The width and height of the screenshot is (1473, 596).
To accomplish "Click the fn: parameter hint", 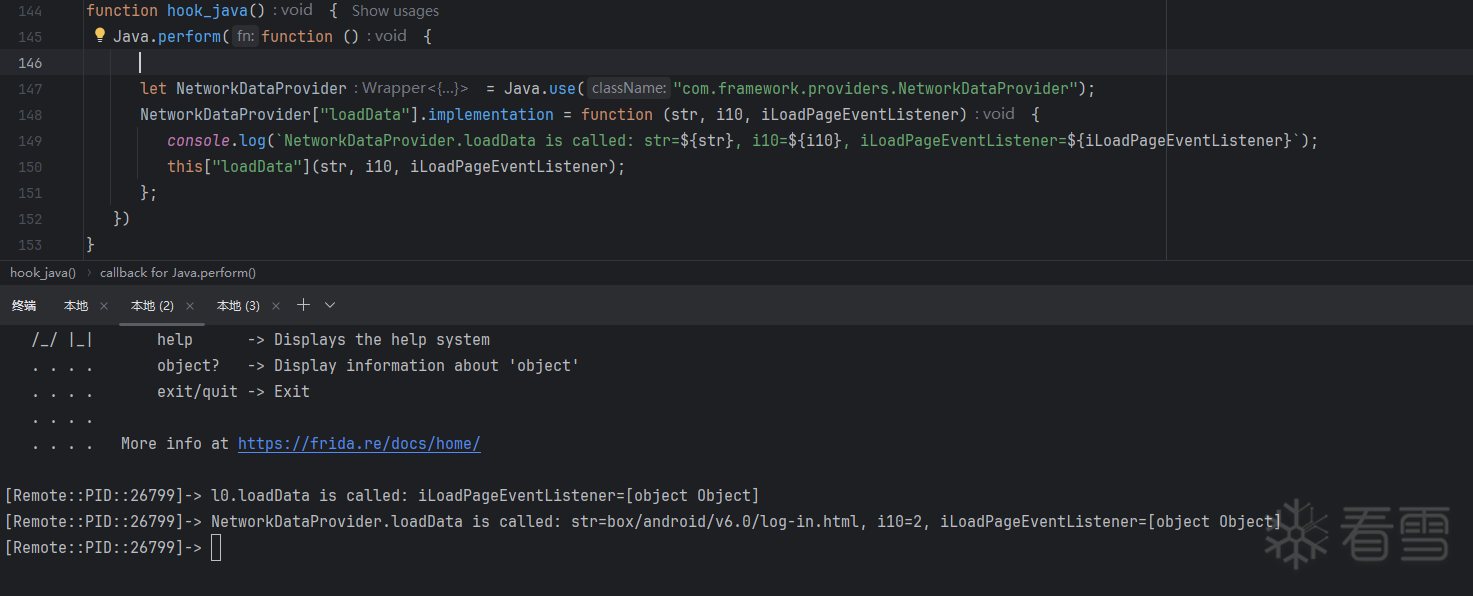I will click(245, 37).
